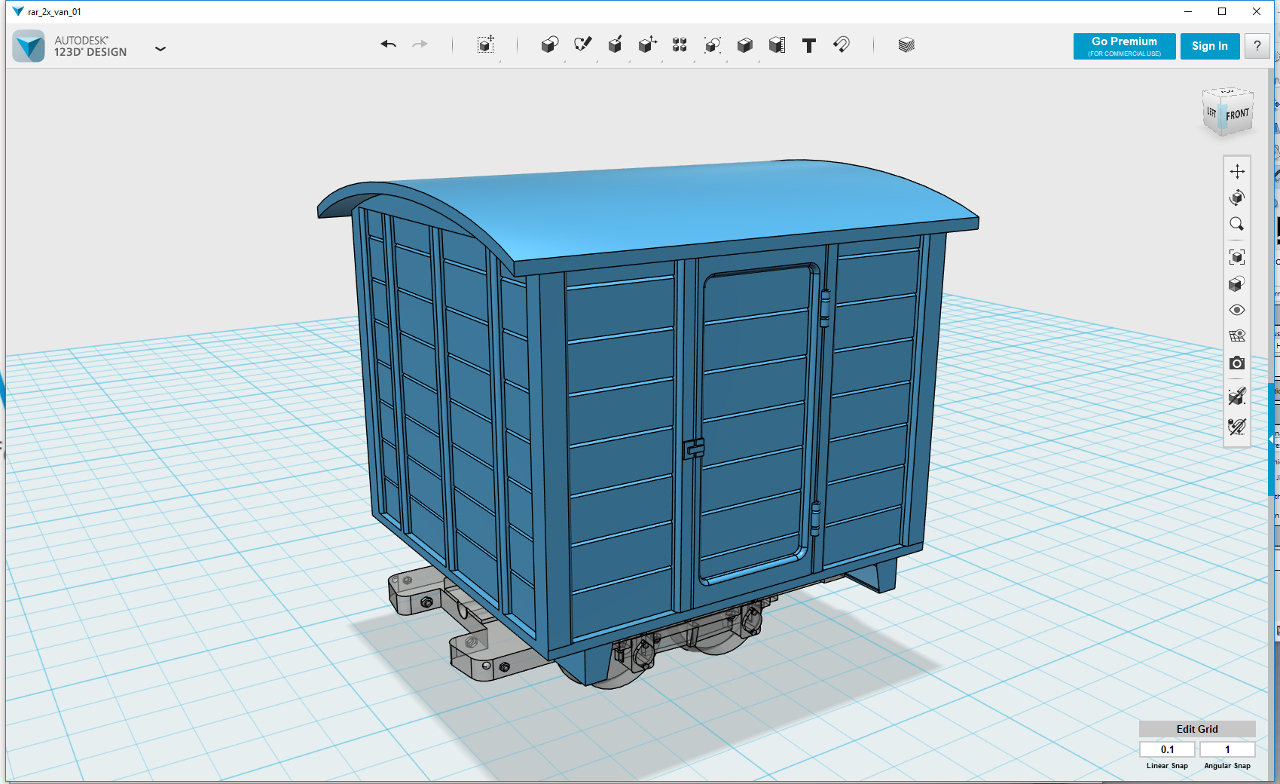
Task: Open help with the question mark button
Action: [x=1257, y=46]
